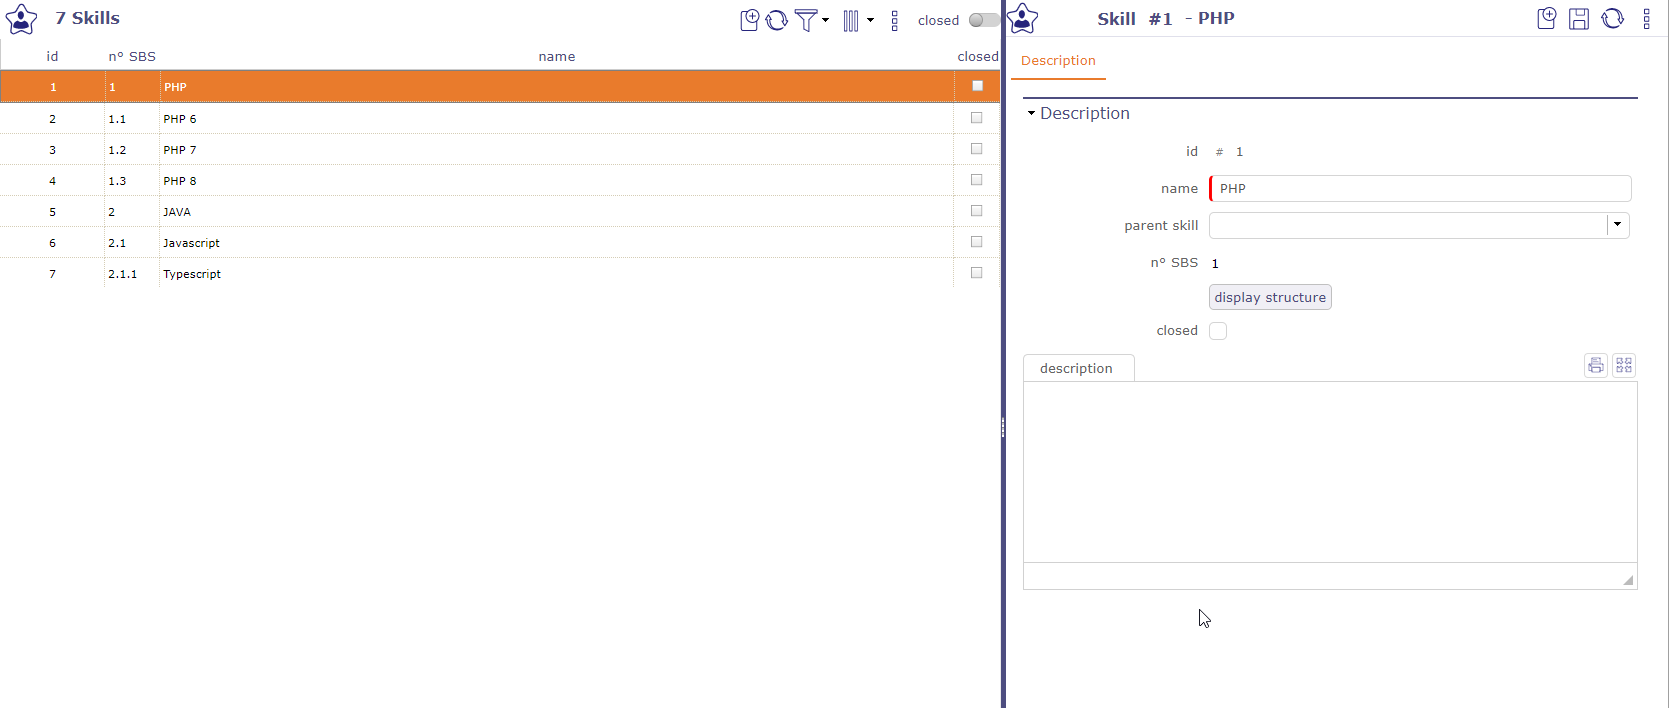1669x708 pixels.
Task: Click new skill icon in the list toolbar
Action: click(x=749, y=19)
